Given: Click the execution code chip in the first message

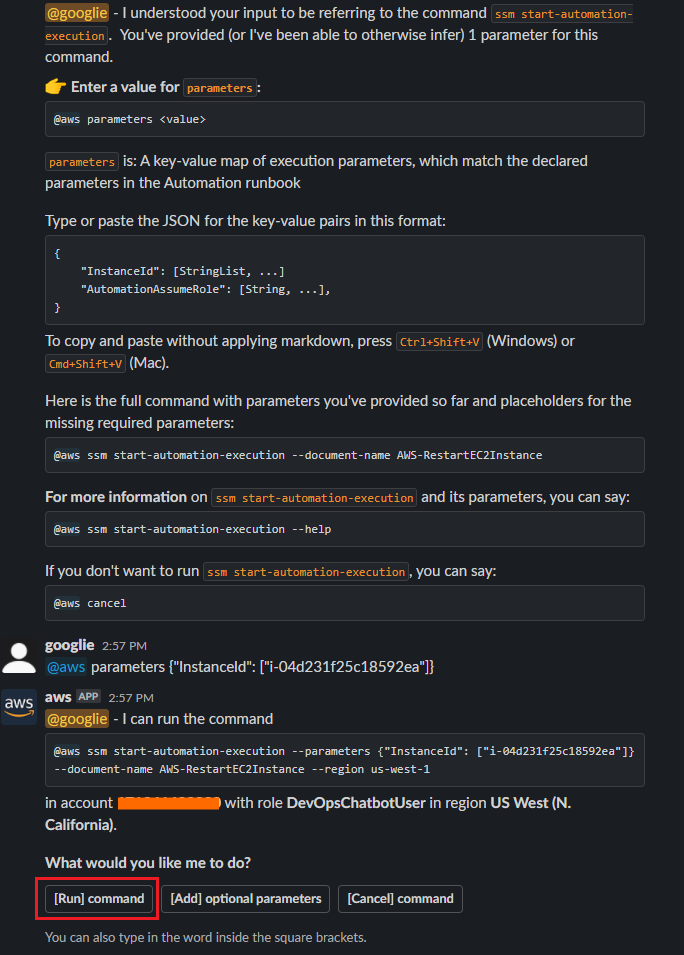Looking at the screenshot, I should pos(72,36).
